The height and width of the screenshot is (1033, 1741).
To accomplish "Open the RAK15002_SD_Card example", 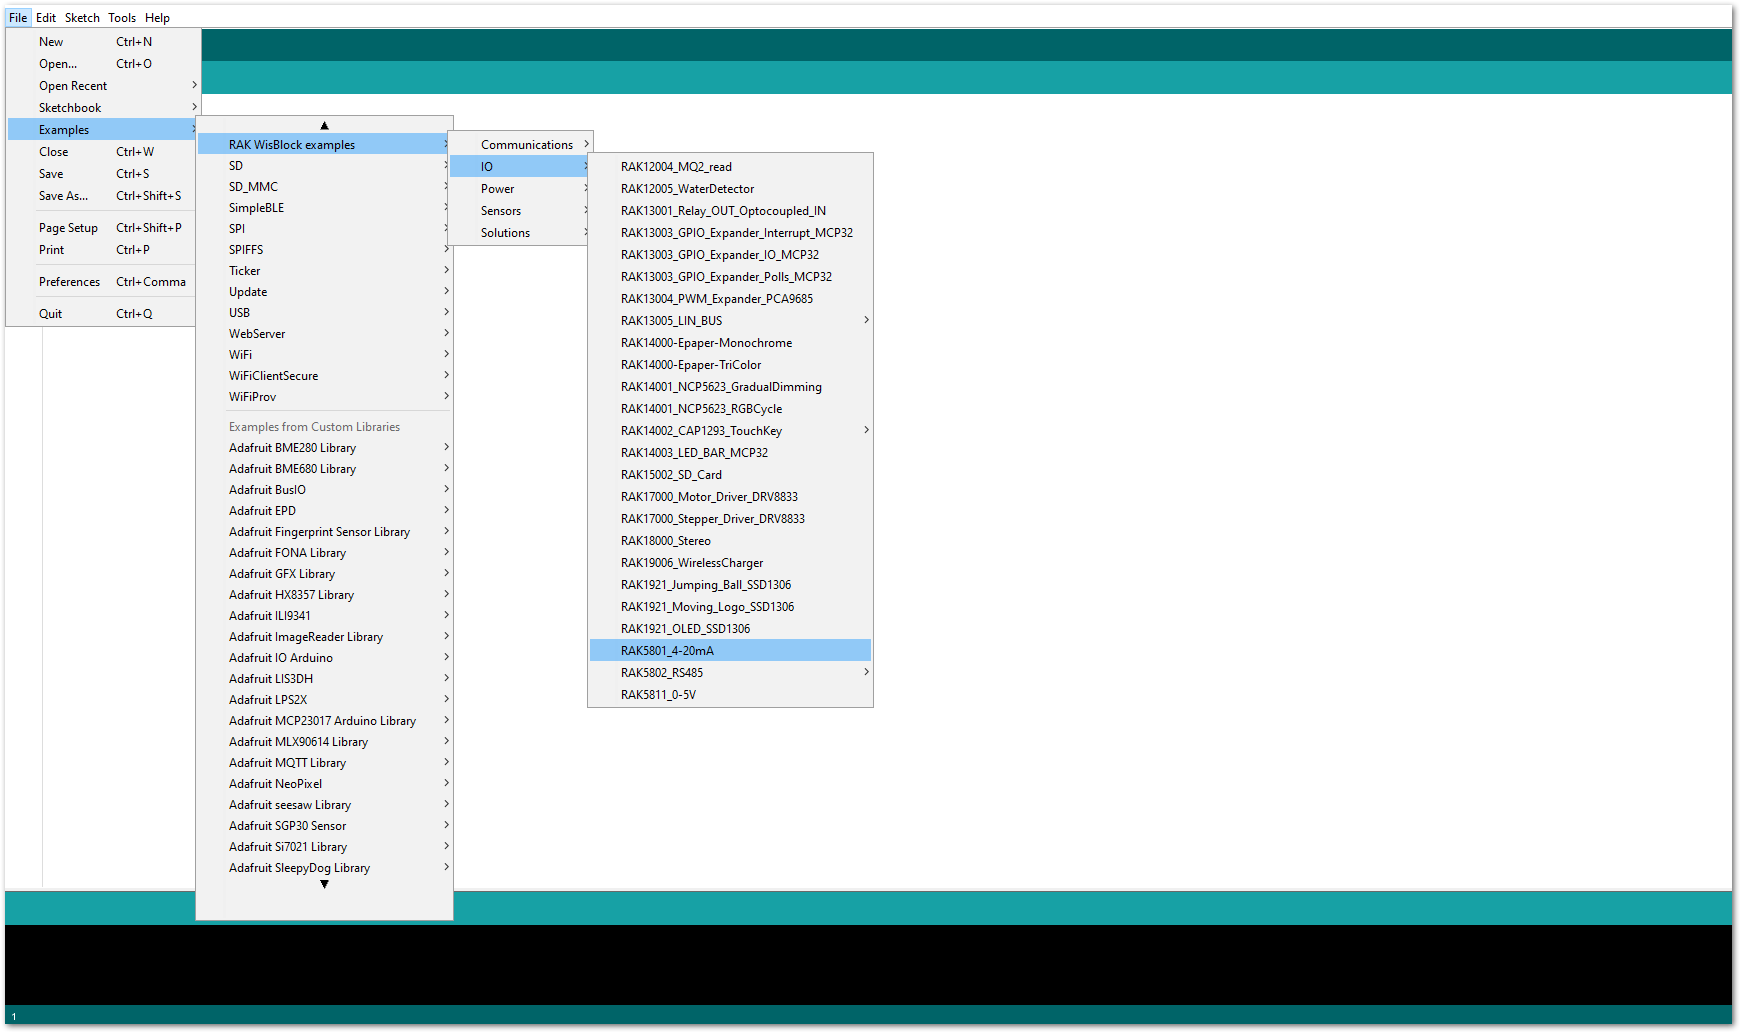I will click(730, 475).
